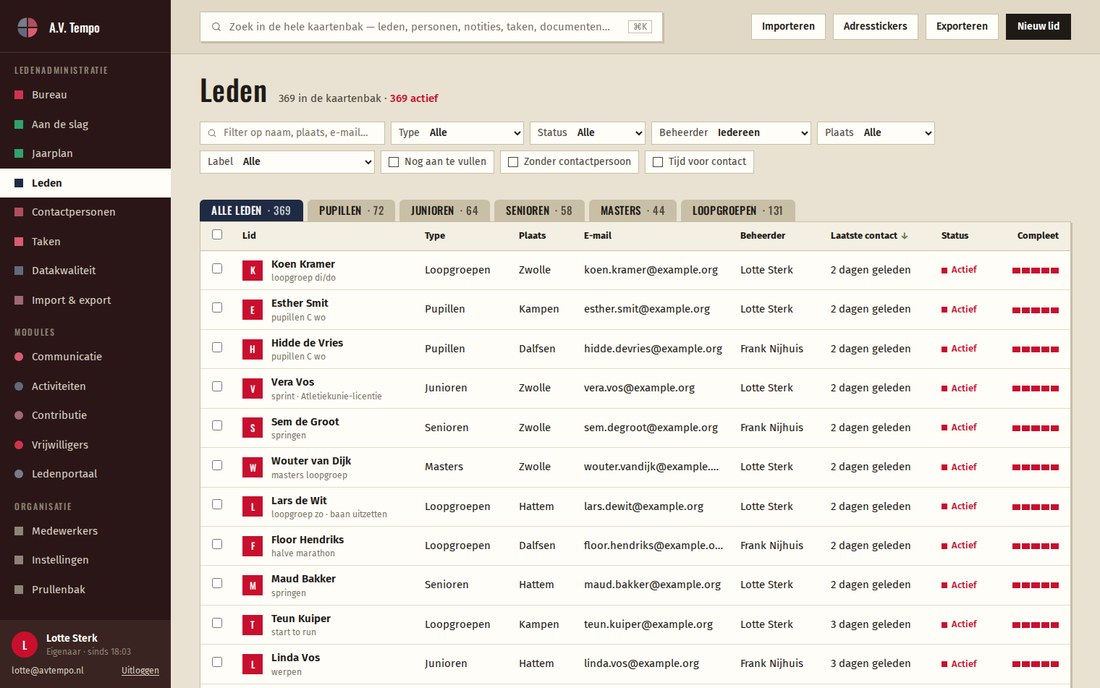The image size is (1100, 688).
Task: Click the sort arrow beside Laatste contact
Action: (904, 236)
